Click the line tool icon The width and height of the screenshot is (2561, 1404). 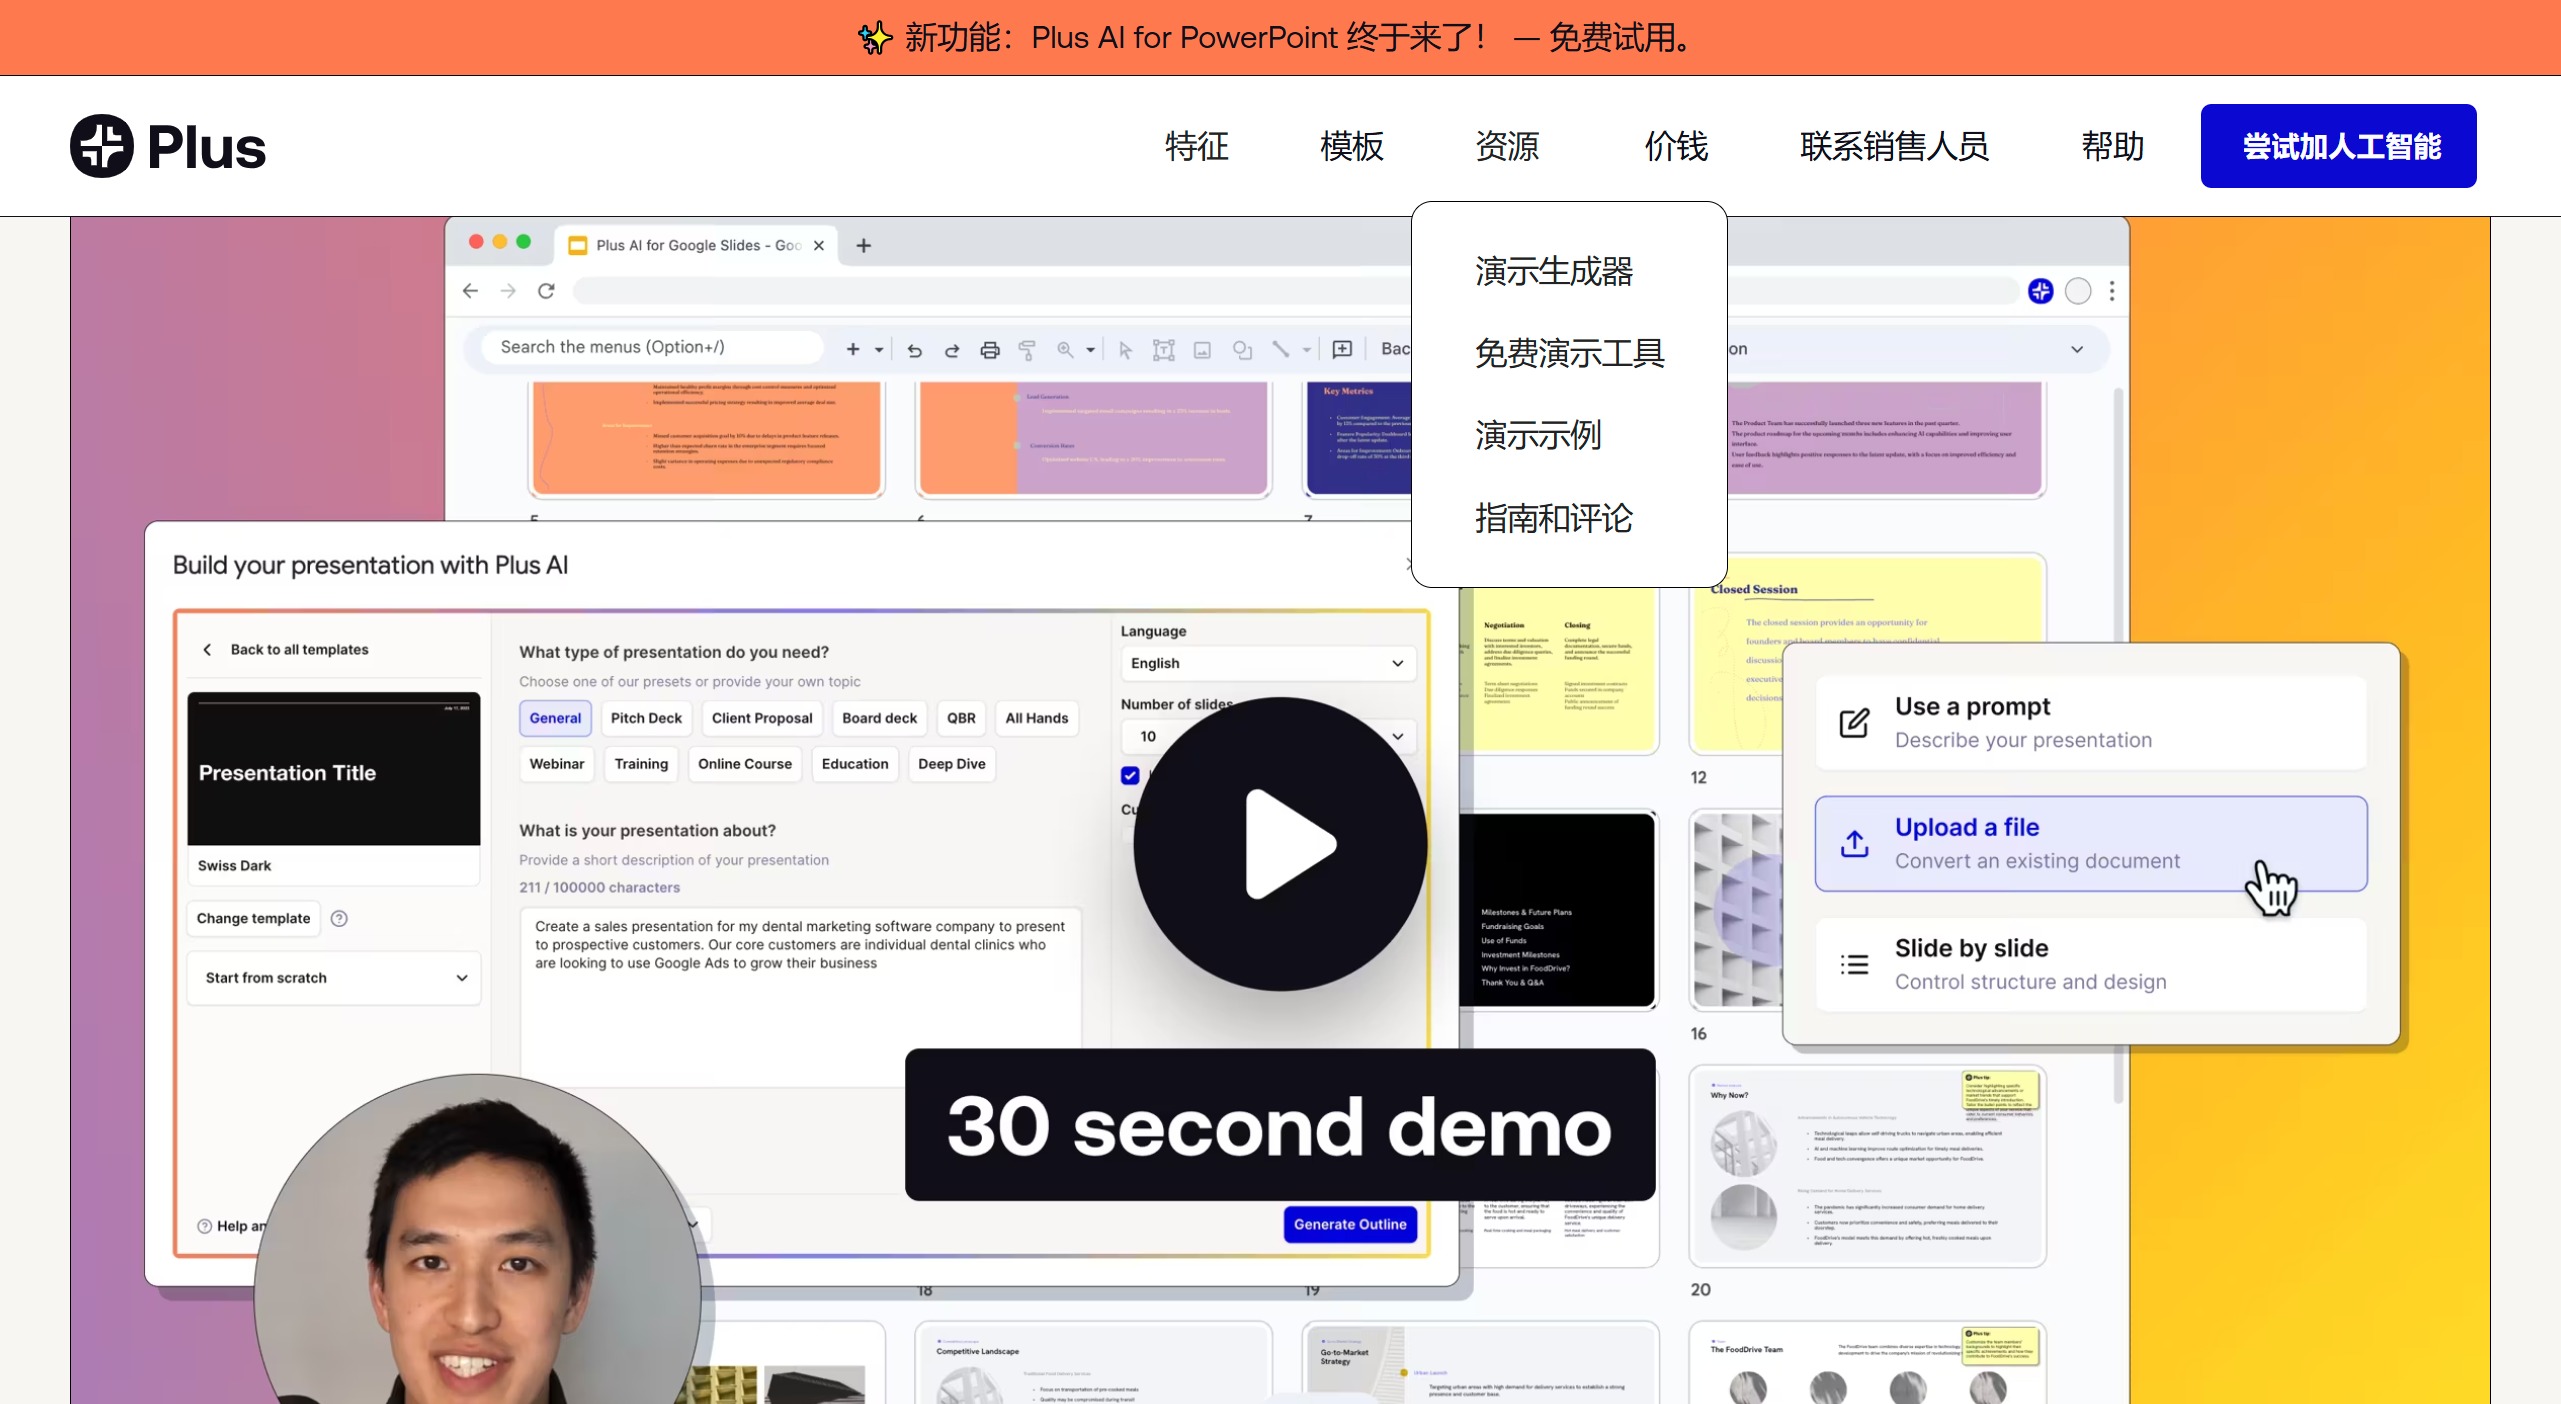(x=1281, y=349)
